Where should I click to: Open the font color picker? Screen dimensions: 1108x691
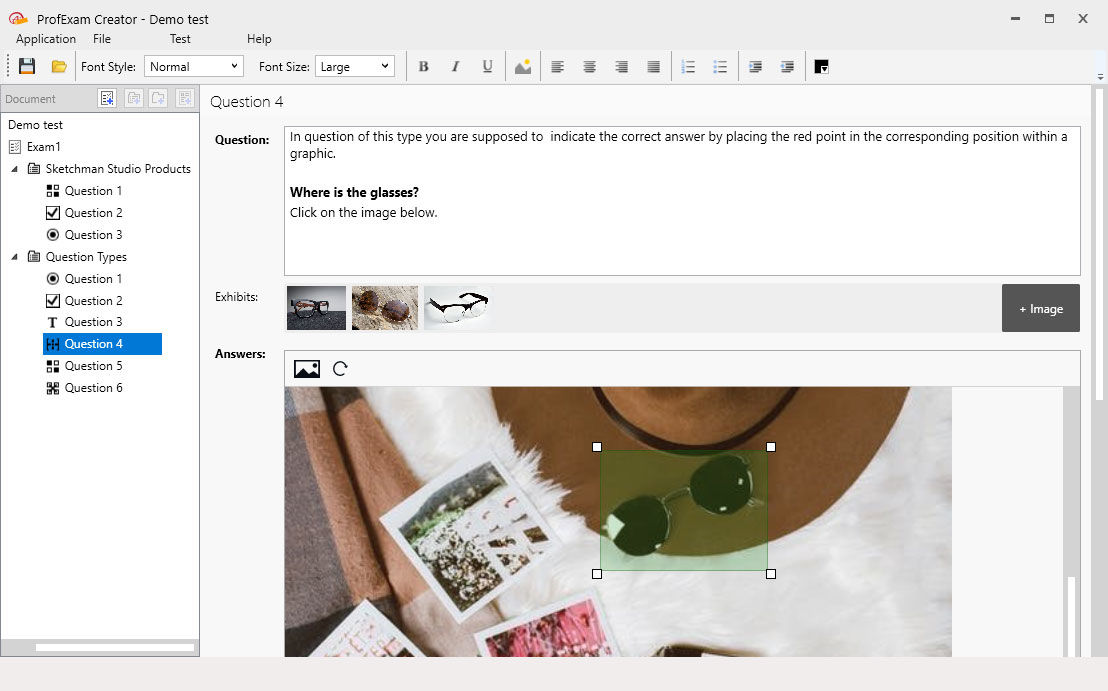pos(821,66)
